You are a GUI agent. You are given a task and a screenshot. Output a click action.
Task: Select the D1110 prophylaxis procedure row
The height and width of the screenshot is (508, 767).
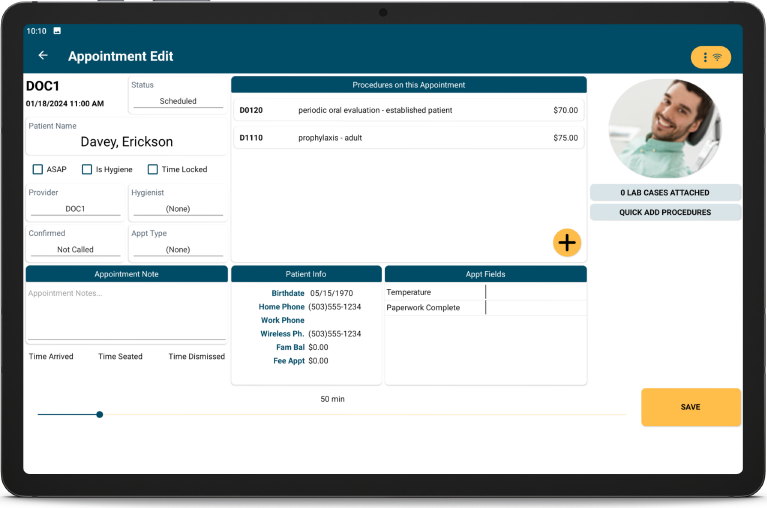pyautogui.click(x=408, y=138)
